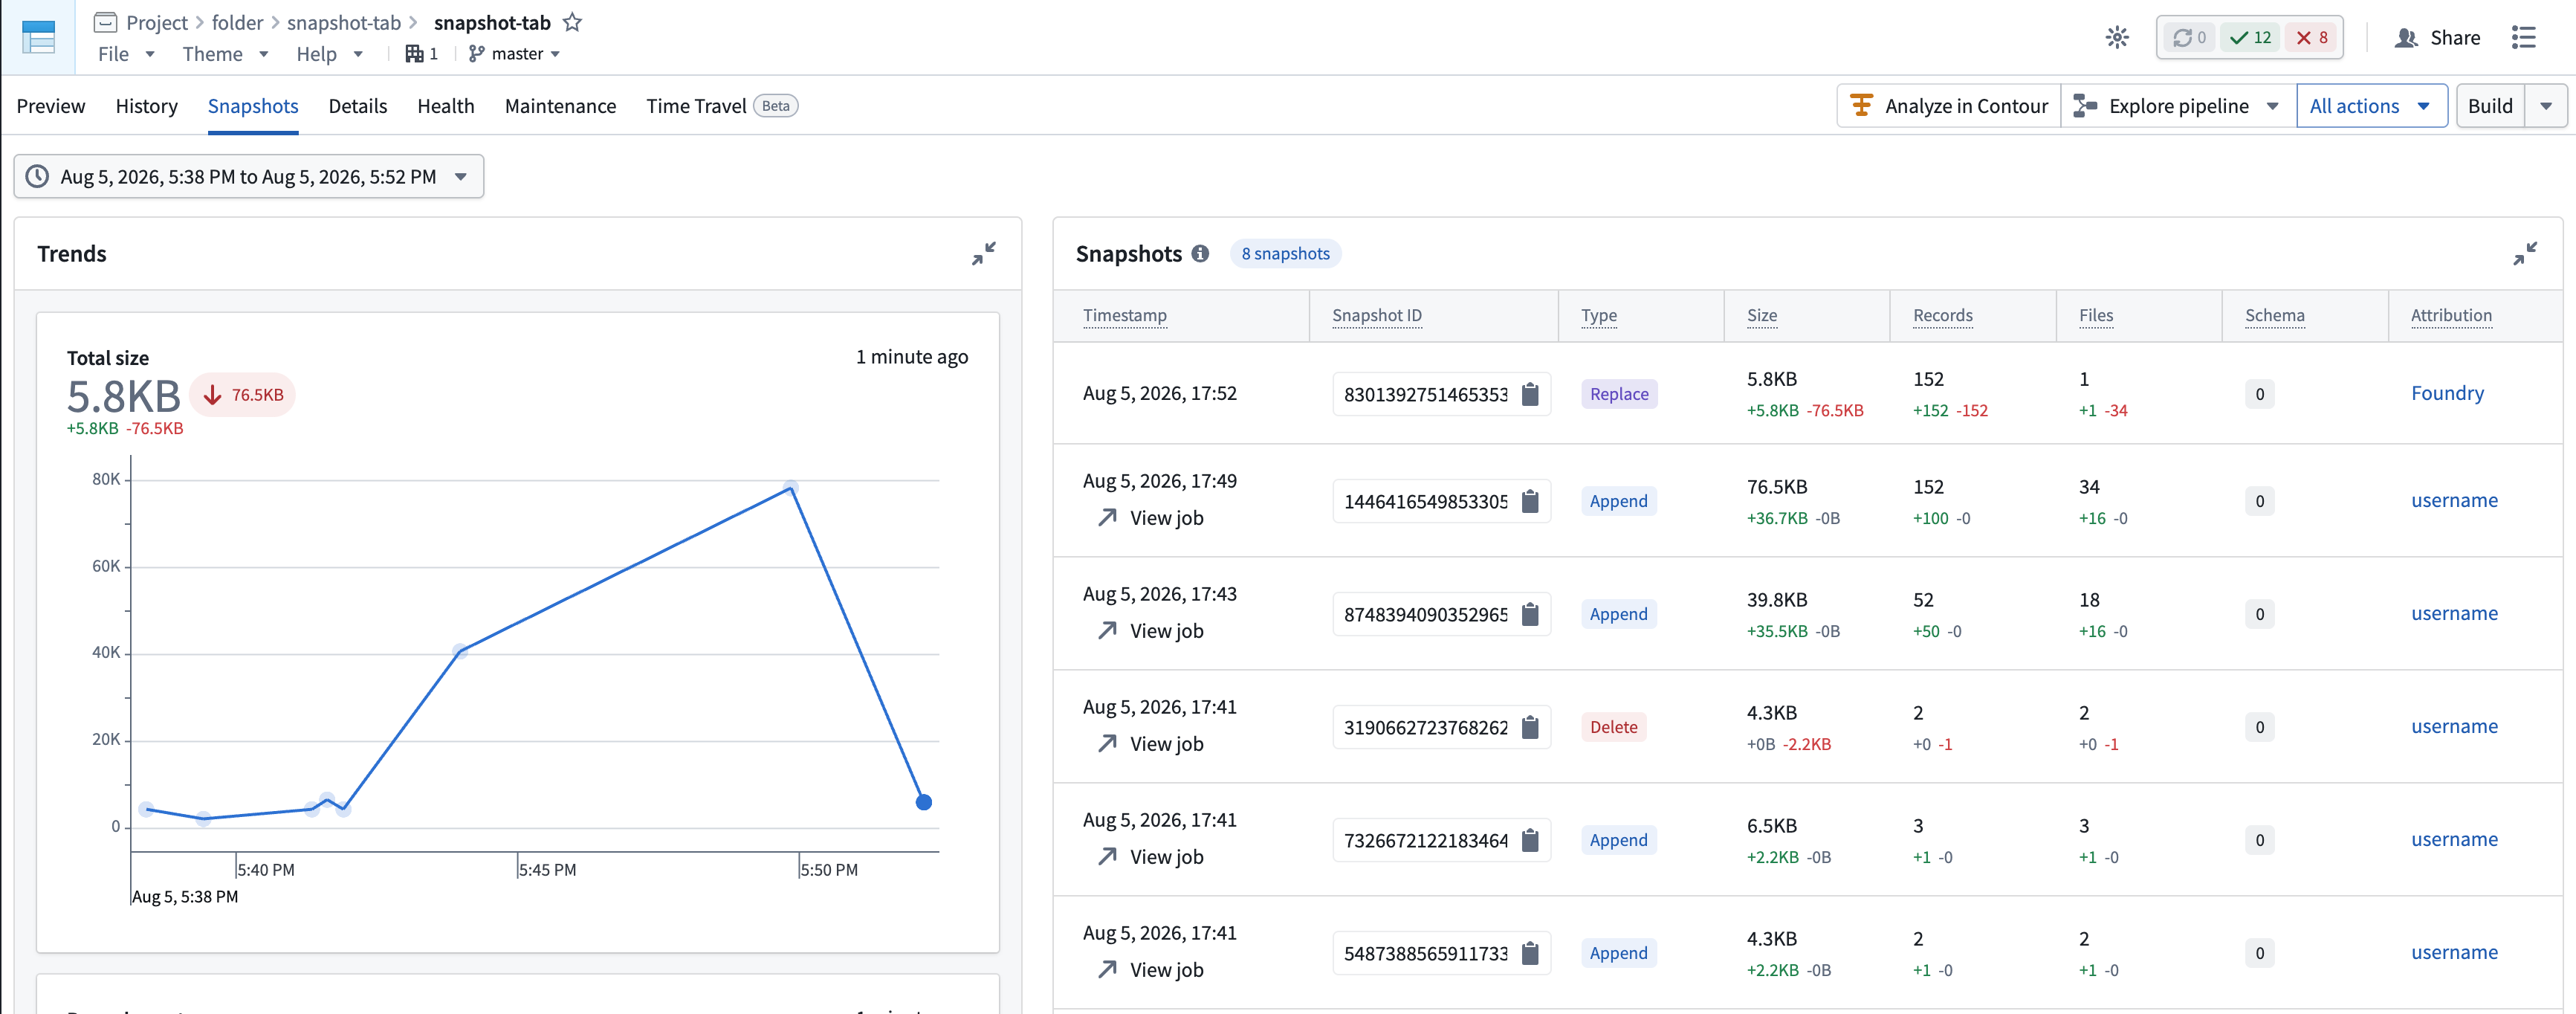Click the organization building icon
This screenshot has height=1014, width=2576.
tap(414, 54)
